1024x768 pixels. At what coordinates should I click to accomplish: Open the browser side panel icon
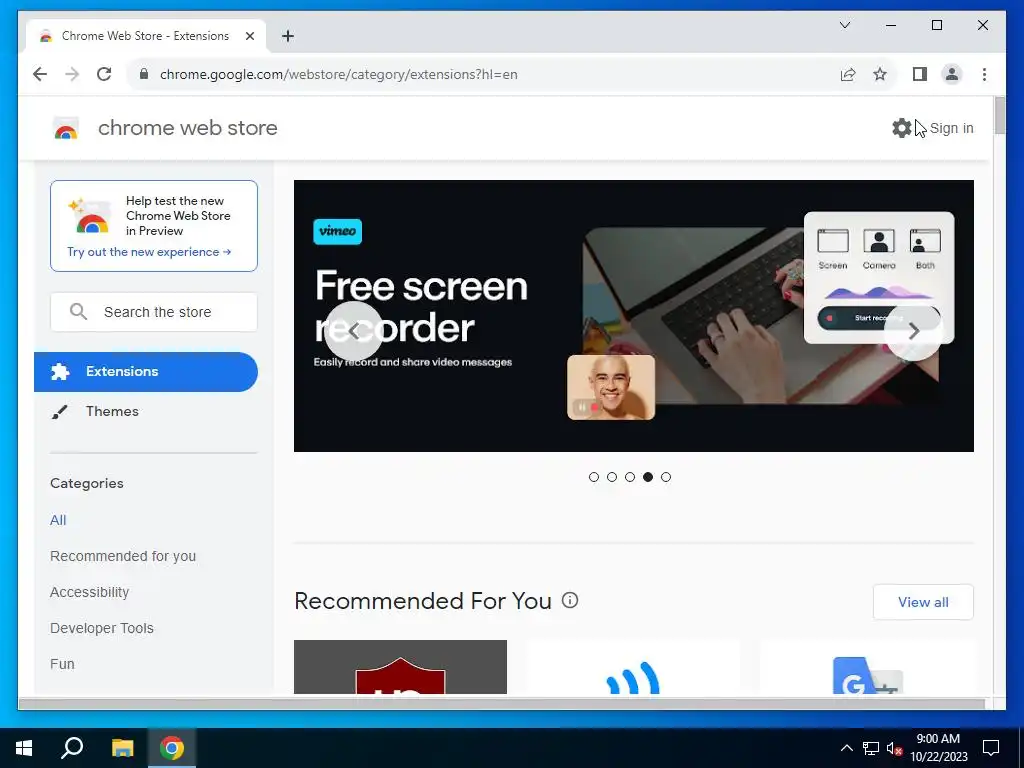coord(920,74)
